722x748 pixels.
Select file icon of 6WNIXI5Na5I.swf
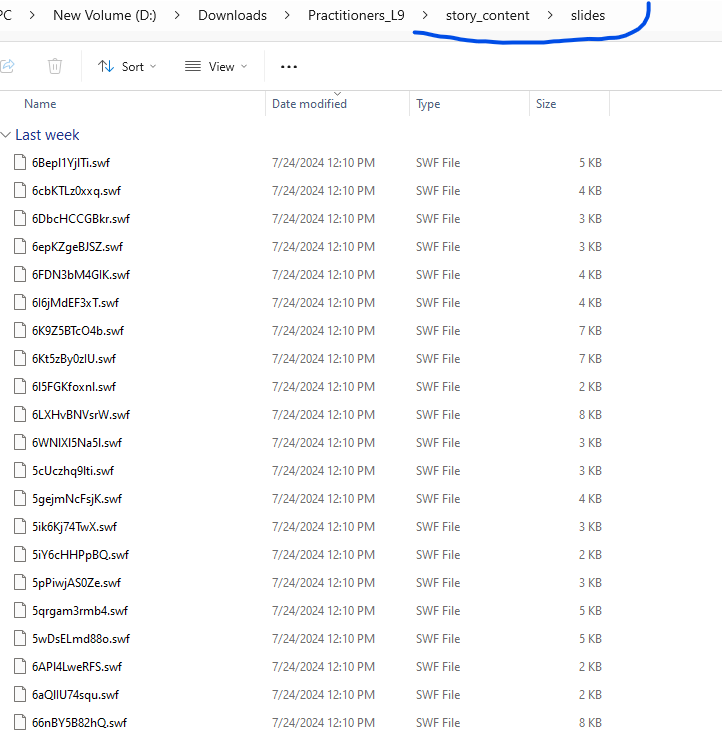point(20,443)
